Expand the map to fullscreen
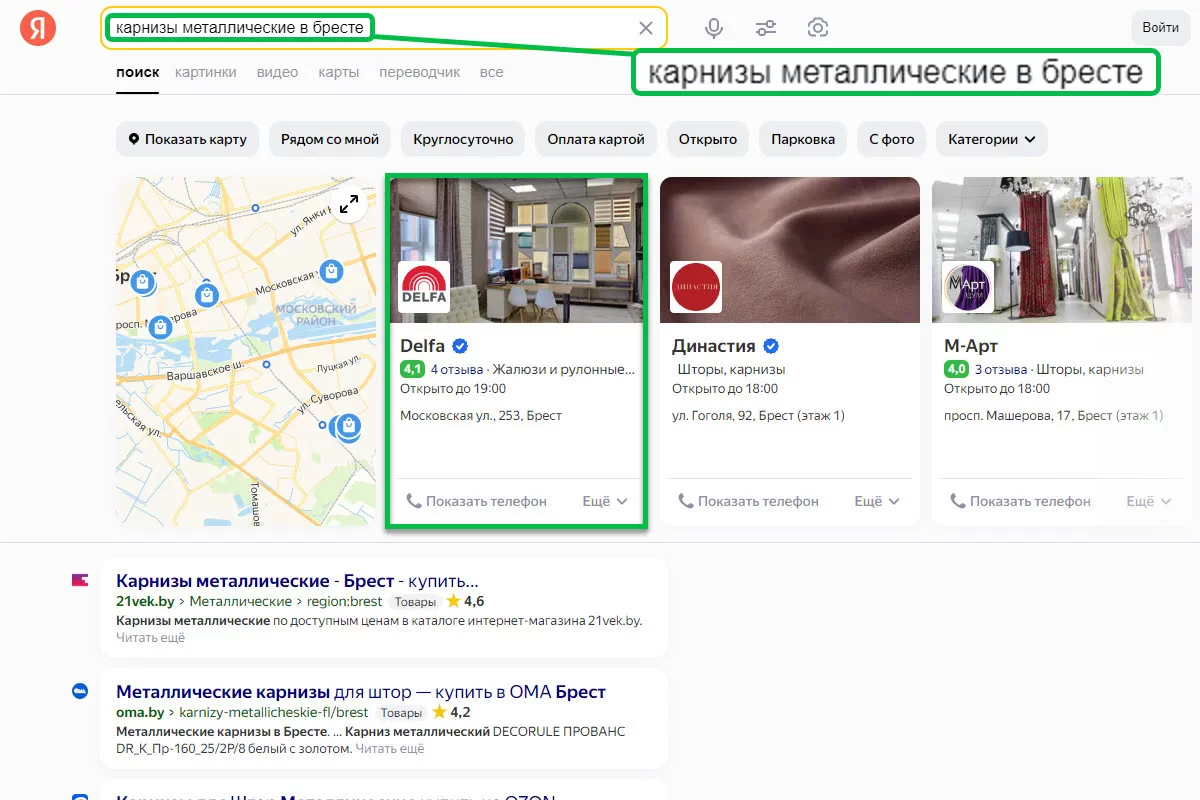The height and width of the screenshot is (800, 1200). [x=348, y=204]
